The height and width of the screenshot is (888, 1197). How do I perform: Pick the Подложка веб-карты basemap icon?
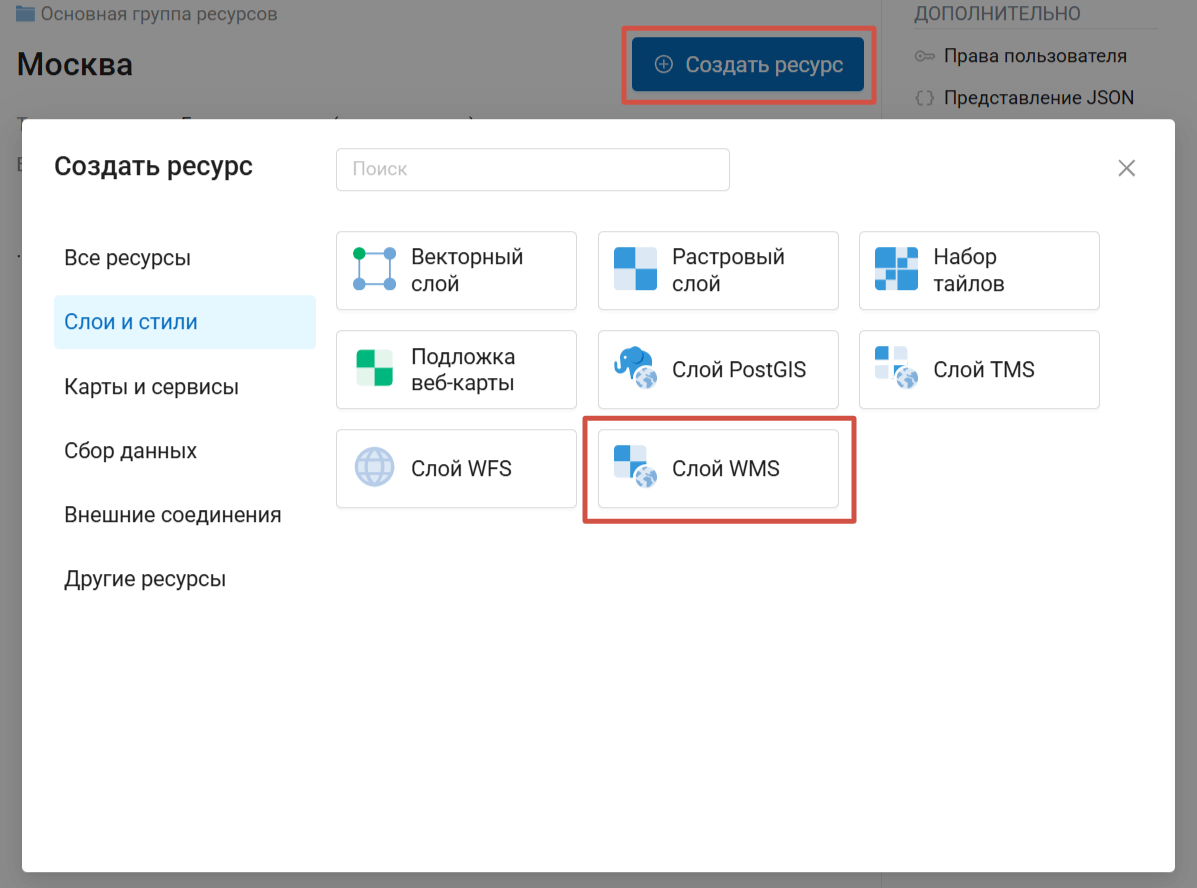coord(375,369)
